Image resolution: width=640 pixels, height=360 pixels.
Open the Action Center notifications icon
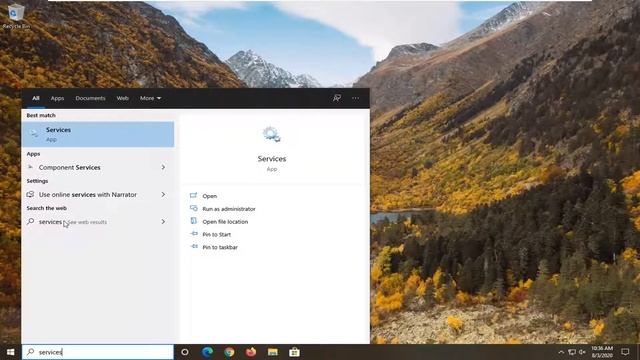[x=625, y=352]
